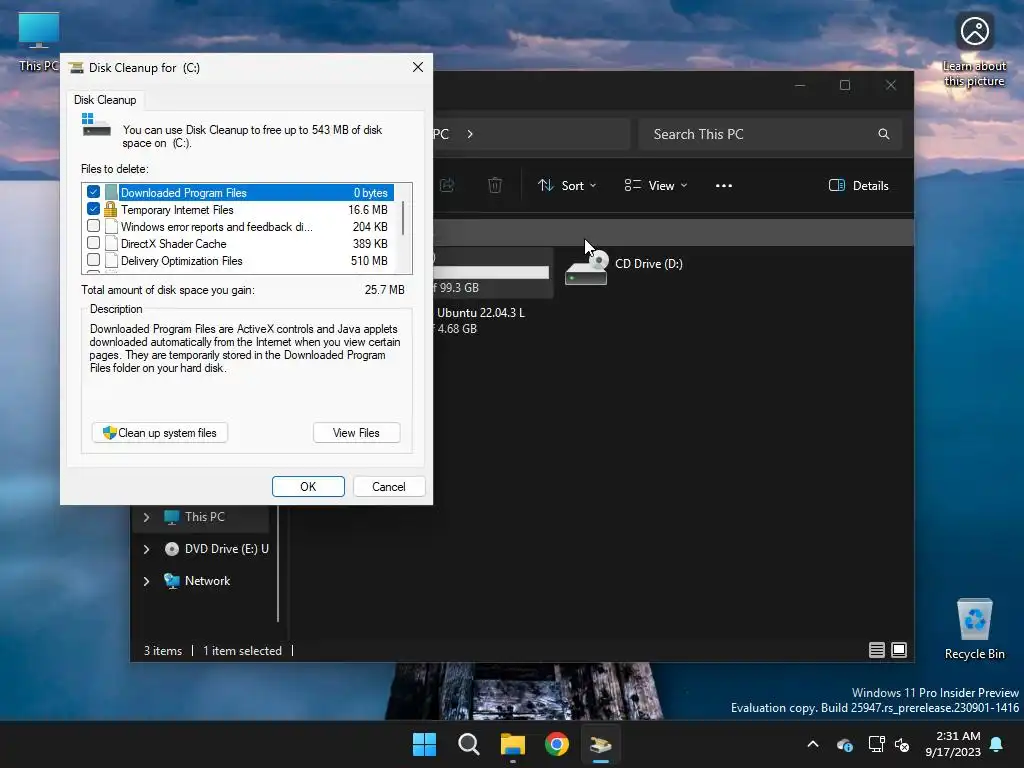Click the Share icon in toolbar
This screenshot has width=1024, height=768.
(447, 185)
